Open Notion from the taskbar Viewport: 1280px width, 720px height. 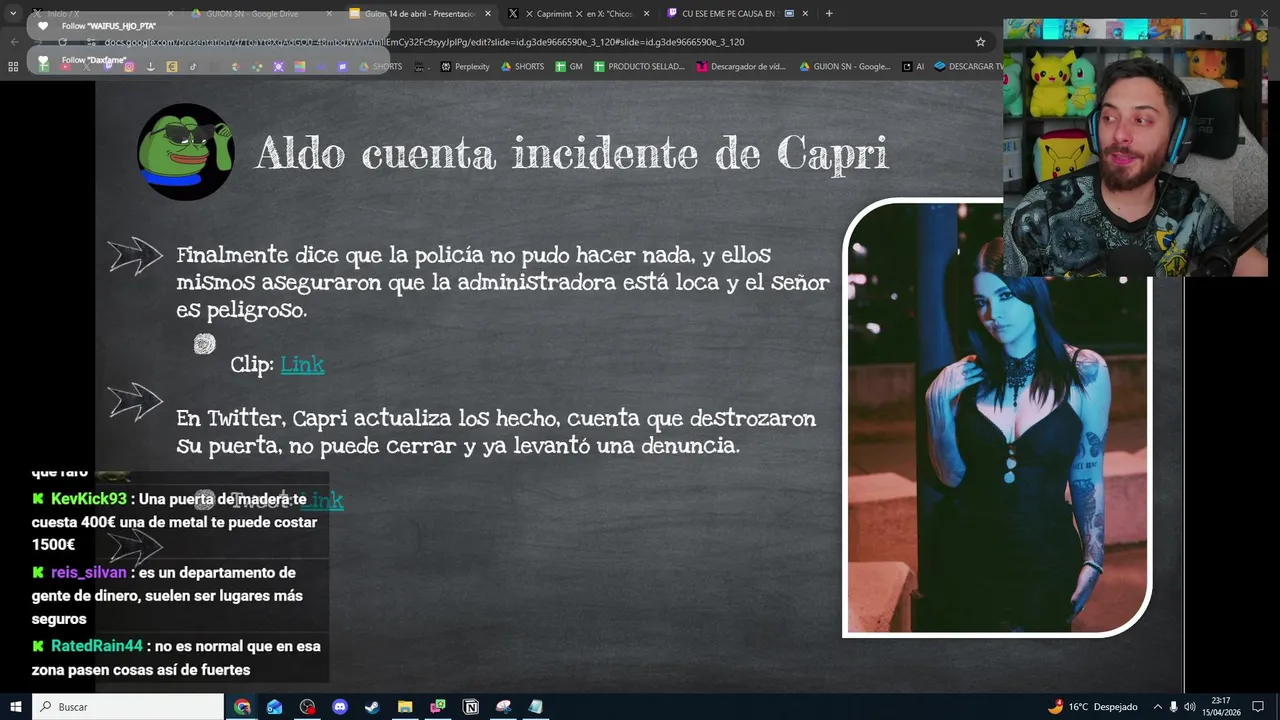point(470,707)
